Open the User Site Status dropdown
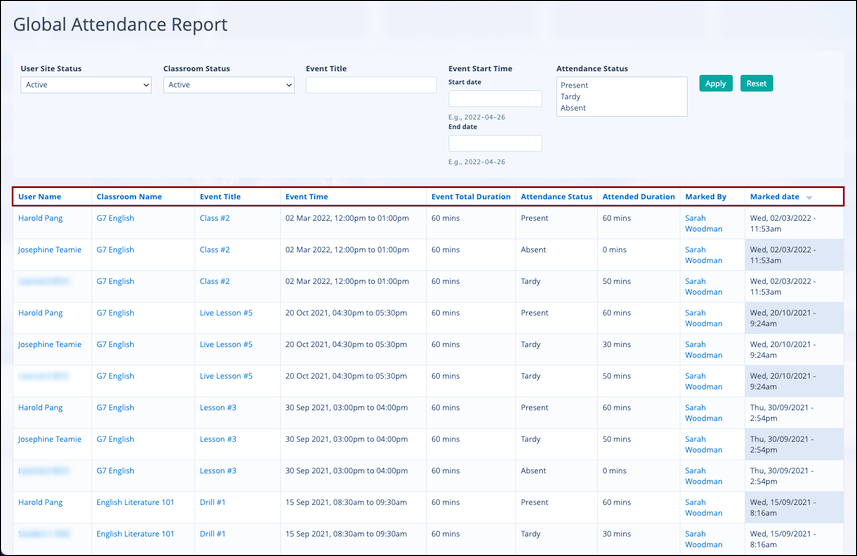This screenshot has height=556, width=857. pyautogui.click(x=86, y=85)
